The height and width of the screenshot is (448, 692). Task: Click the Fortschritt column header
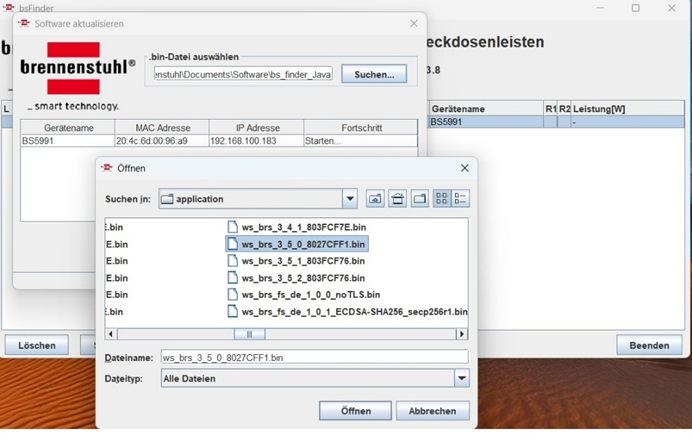pos(361,128)
